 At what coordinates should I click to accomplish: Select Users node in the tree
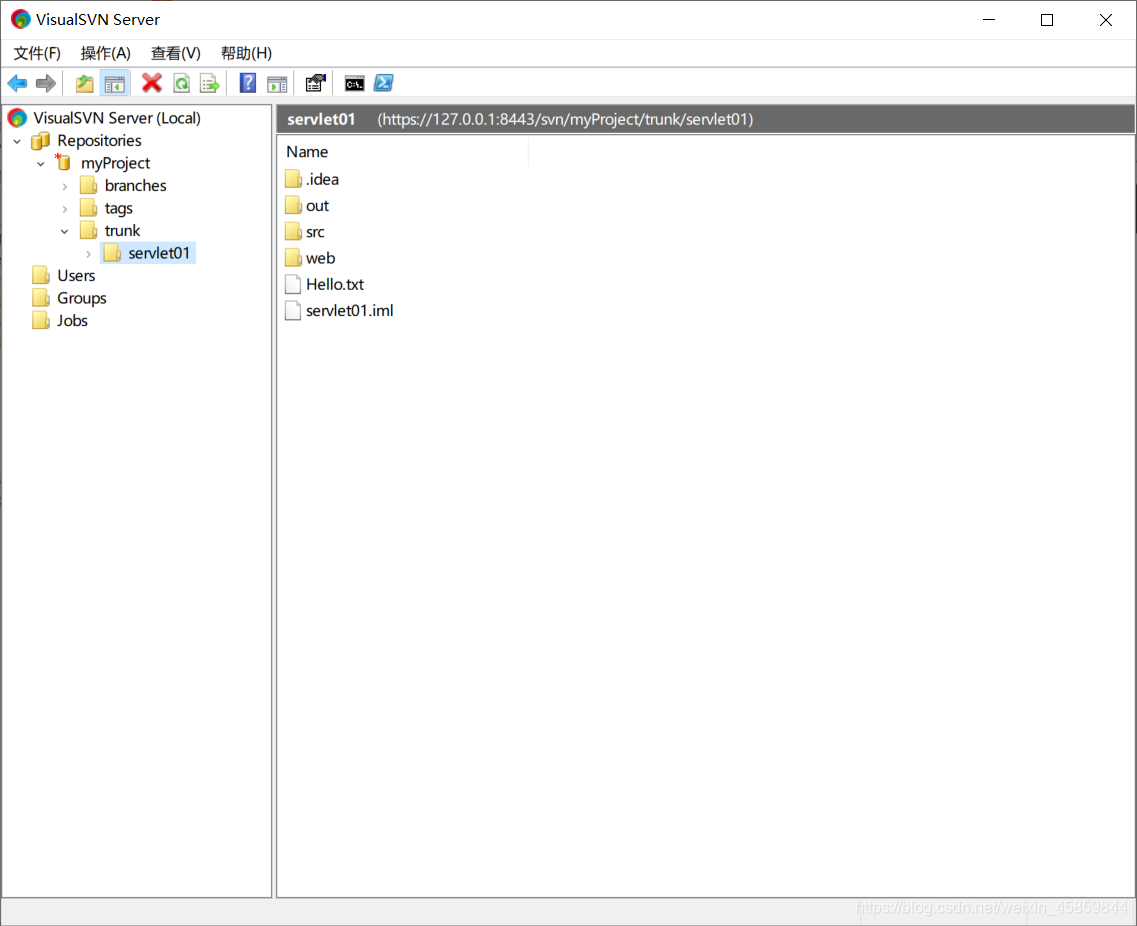pyautogui.click(x=76, y=276)
